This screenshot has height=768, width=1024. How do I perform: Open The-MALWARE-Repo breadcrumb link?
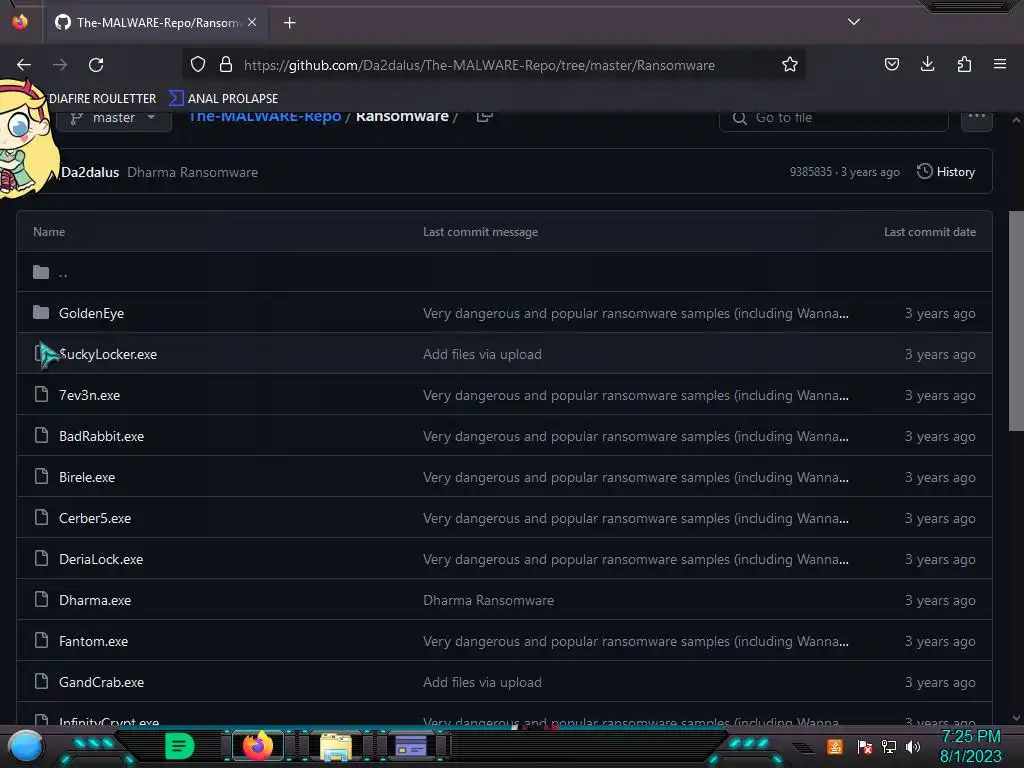click(x=265, y=116)
